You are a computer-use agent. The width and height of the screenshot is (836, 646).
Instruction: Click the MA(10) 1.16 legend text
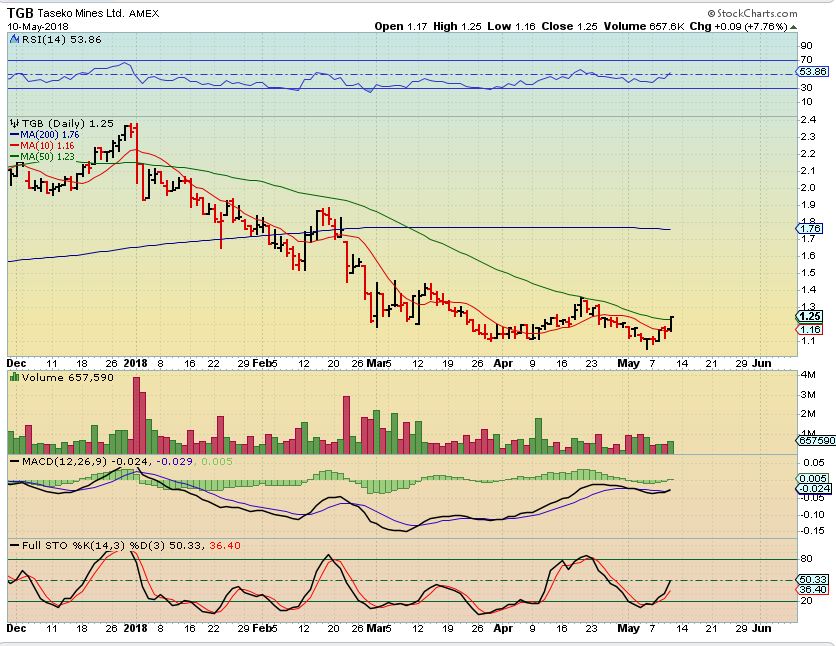tap(47, 146)
